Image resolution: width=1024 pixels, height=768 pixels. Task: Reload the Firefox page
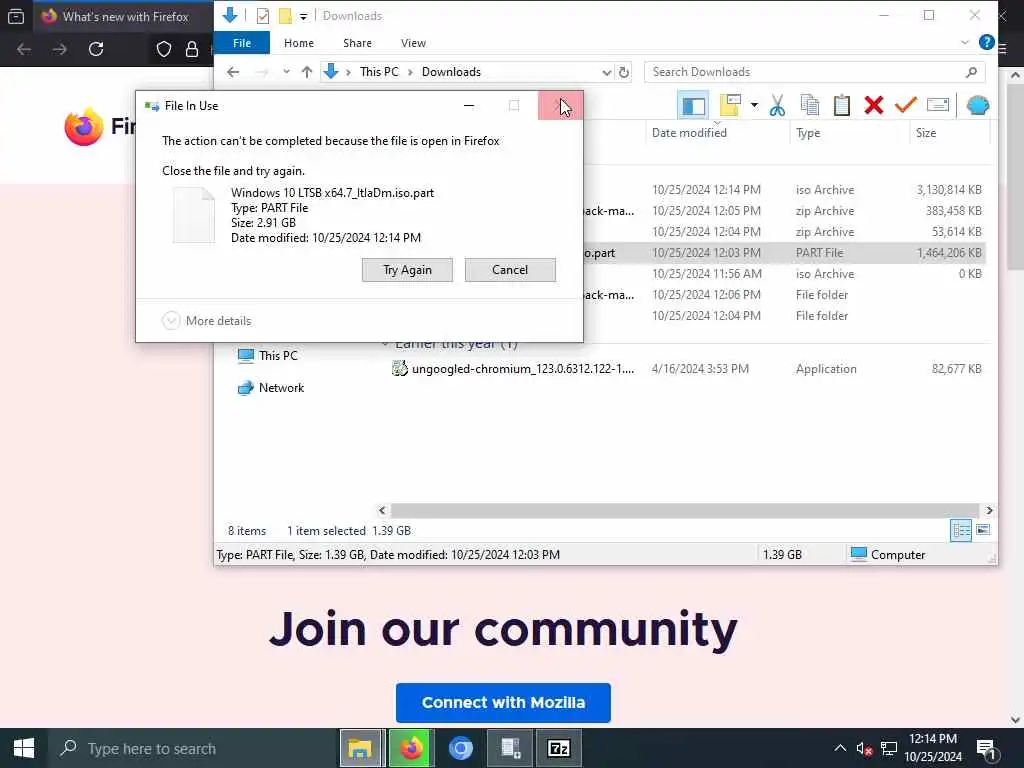click(x=96, y=49)
